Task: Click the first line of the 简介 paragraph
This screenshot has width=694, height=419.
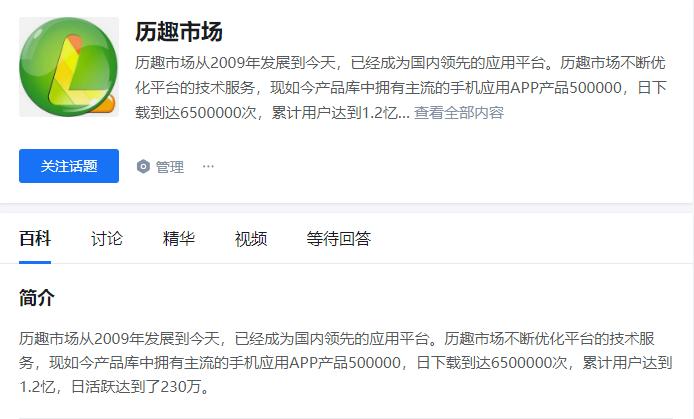Action: [337, 338]
